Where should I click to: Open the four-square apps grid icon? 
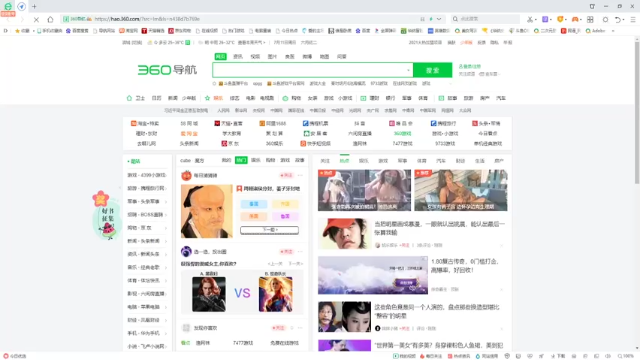590,19
